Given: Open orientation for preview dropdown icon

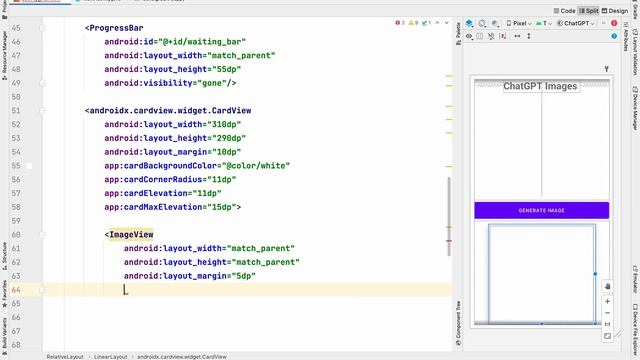Looking at the screenshot, I should pyautogui.click(x=482, y=23).
